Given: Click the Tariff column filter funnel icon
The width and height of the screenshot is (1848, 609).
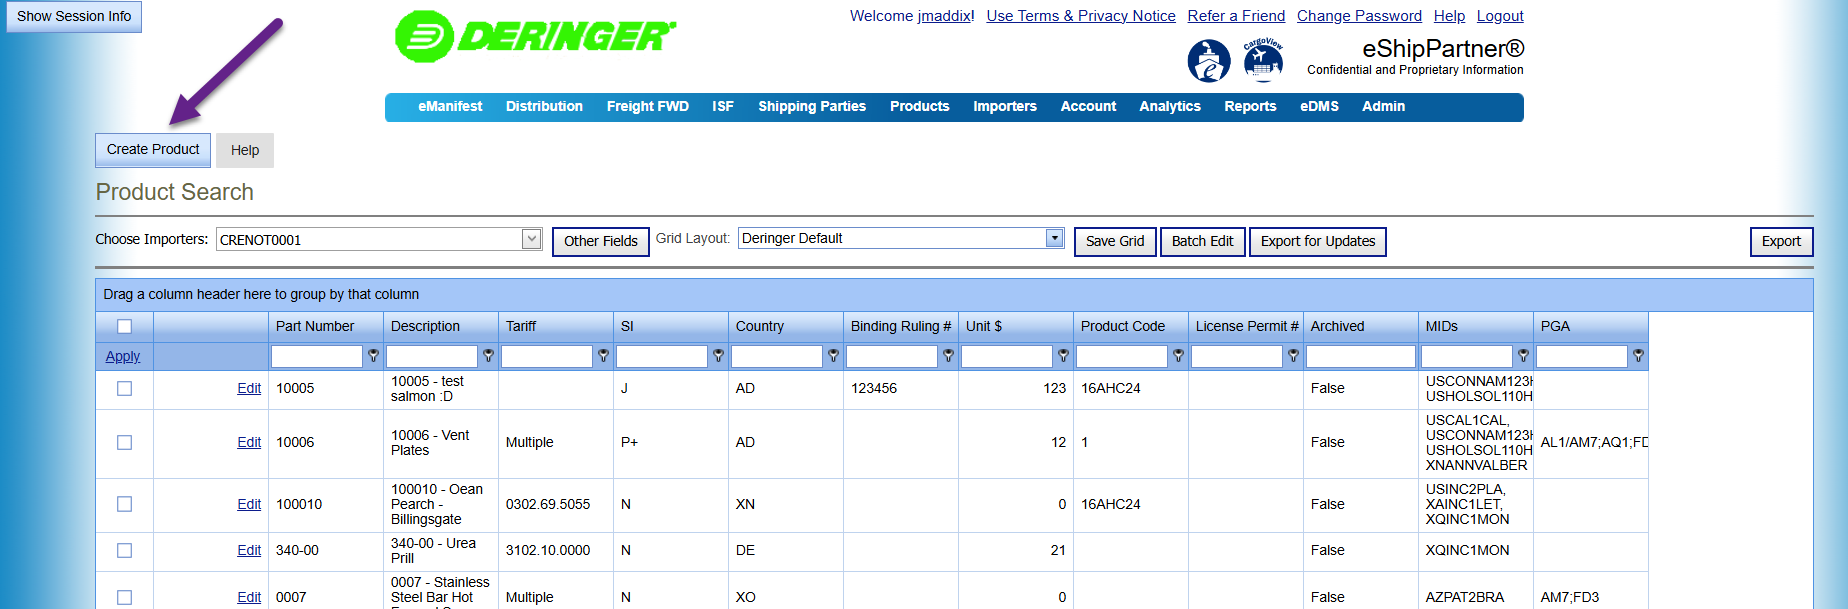Looking at the screenshot, I should tap(603, 356).
